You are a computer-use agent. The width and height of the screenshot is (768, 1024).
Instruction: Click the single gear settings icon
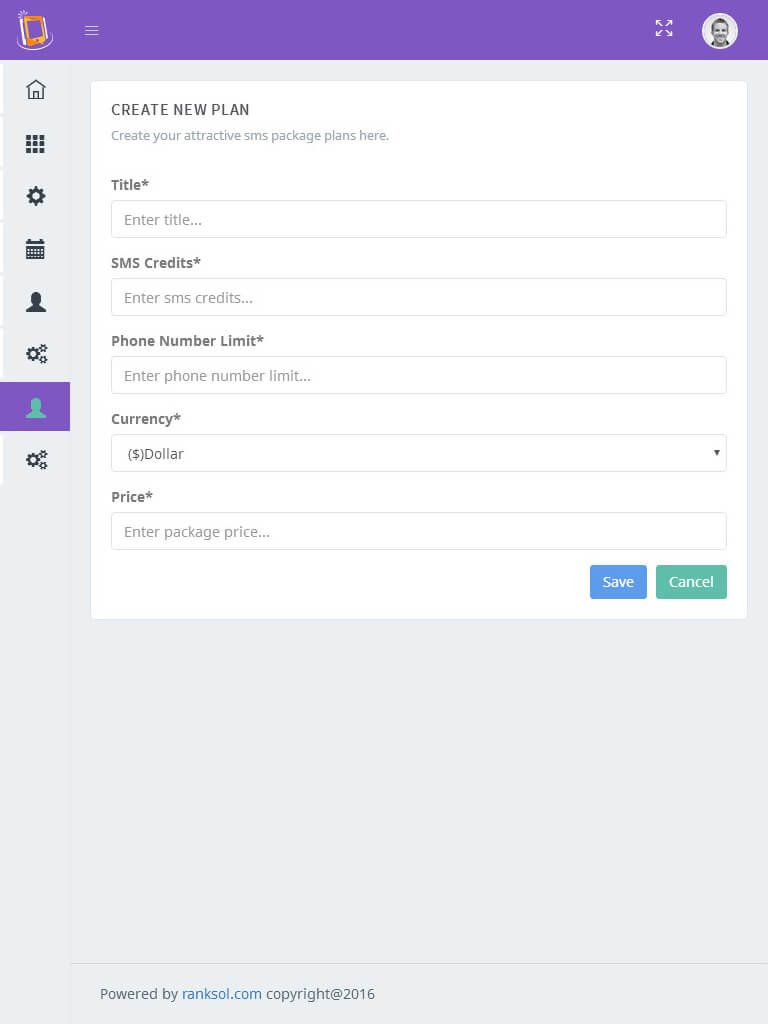(x=36, y=196)
